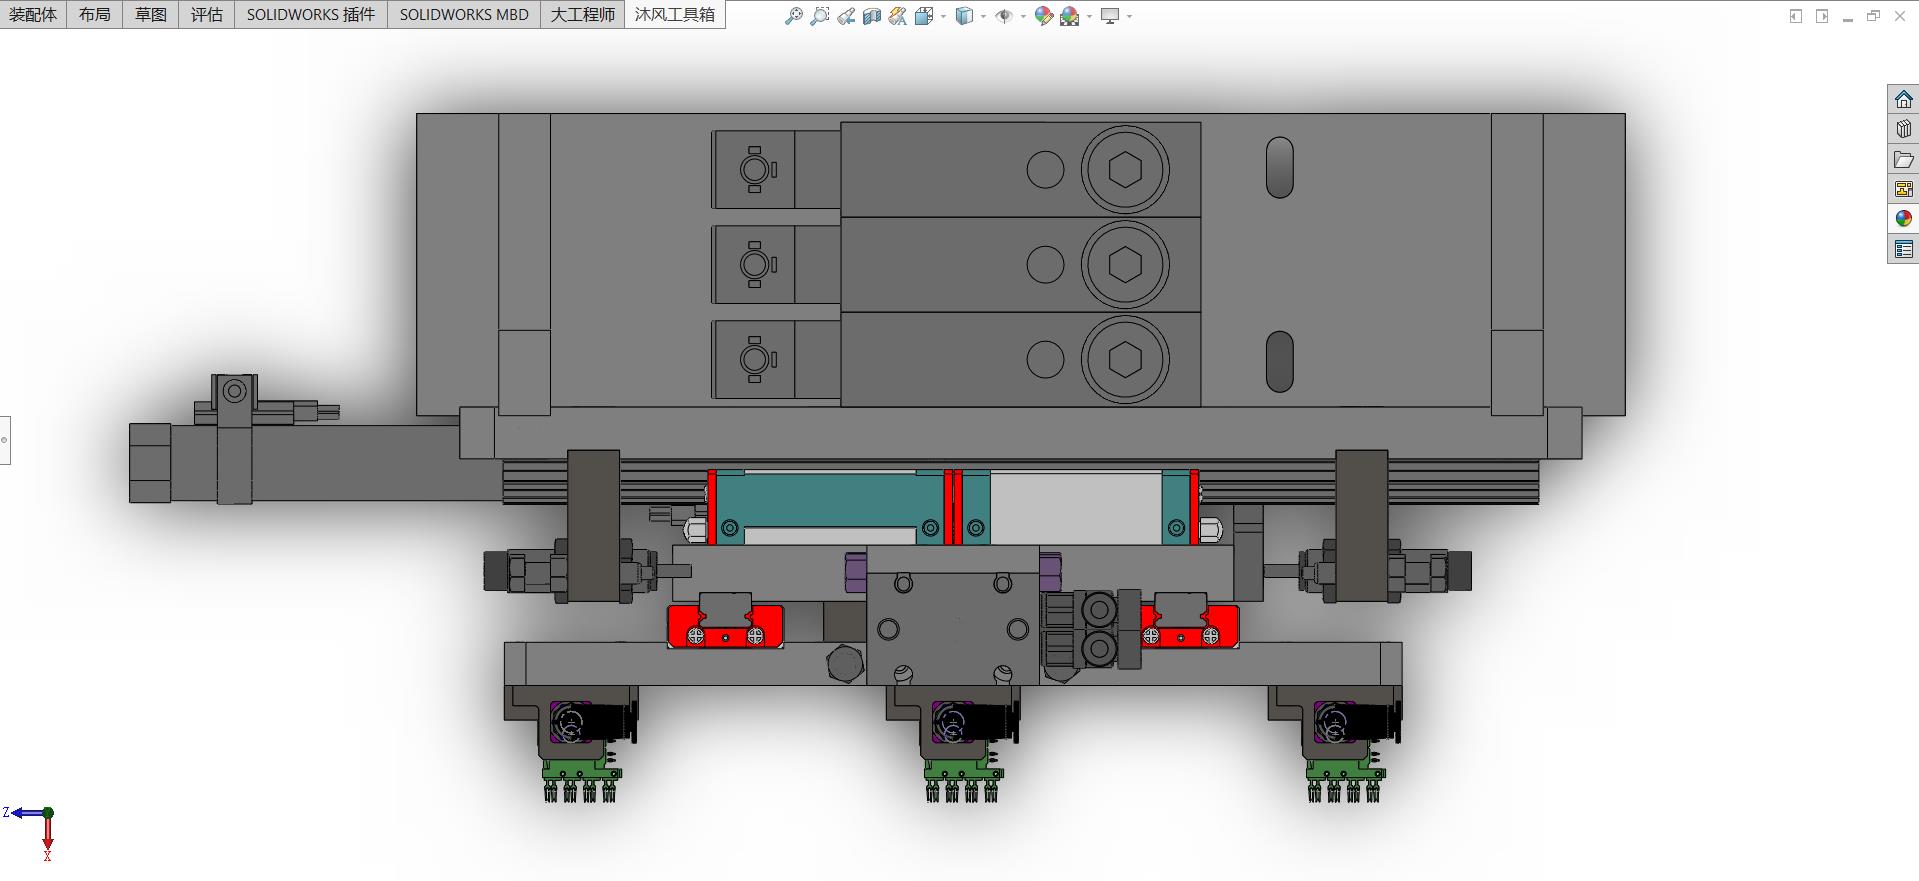Open the 沐风工具箱 tab
This screenshot has height=881, width=1919.
point(675,15)
